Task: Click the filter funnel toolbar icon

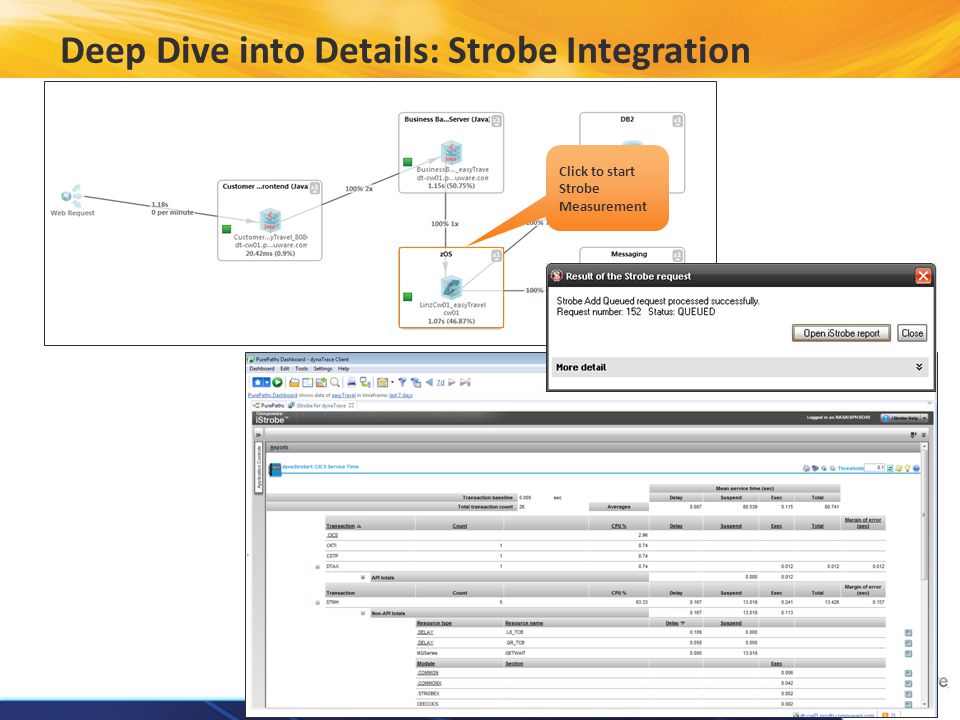Action: 402,383
